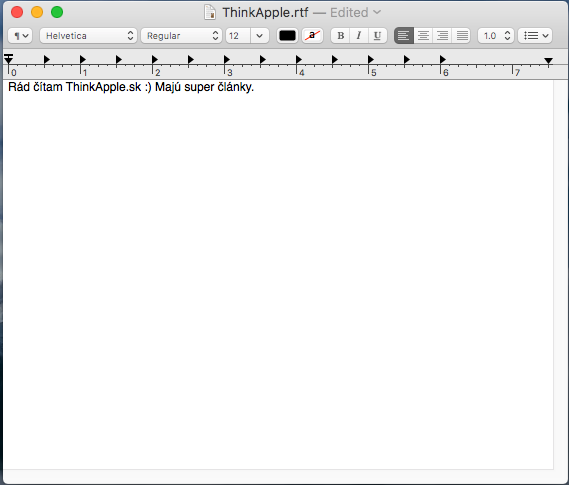
Task: Click the font size field showing 12
Action: (238, 36)
